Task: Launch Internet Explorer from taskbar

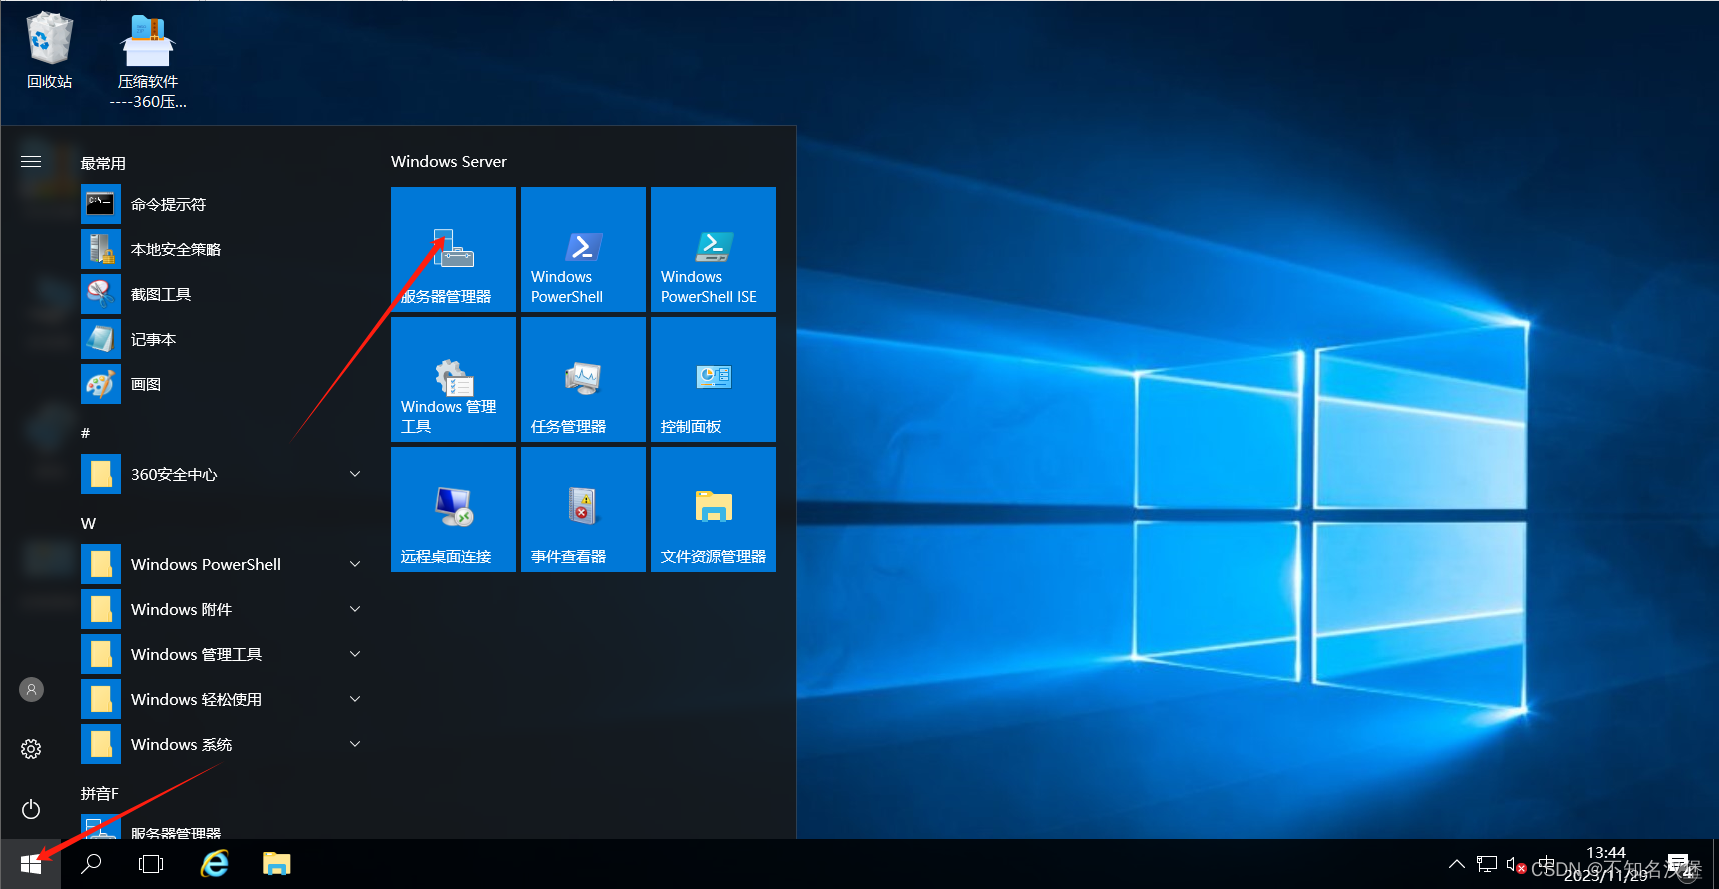Action: (x=215, y=864)
